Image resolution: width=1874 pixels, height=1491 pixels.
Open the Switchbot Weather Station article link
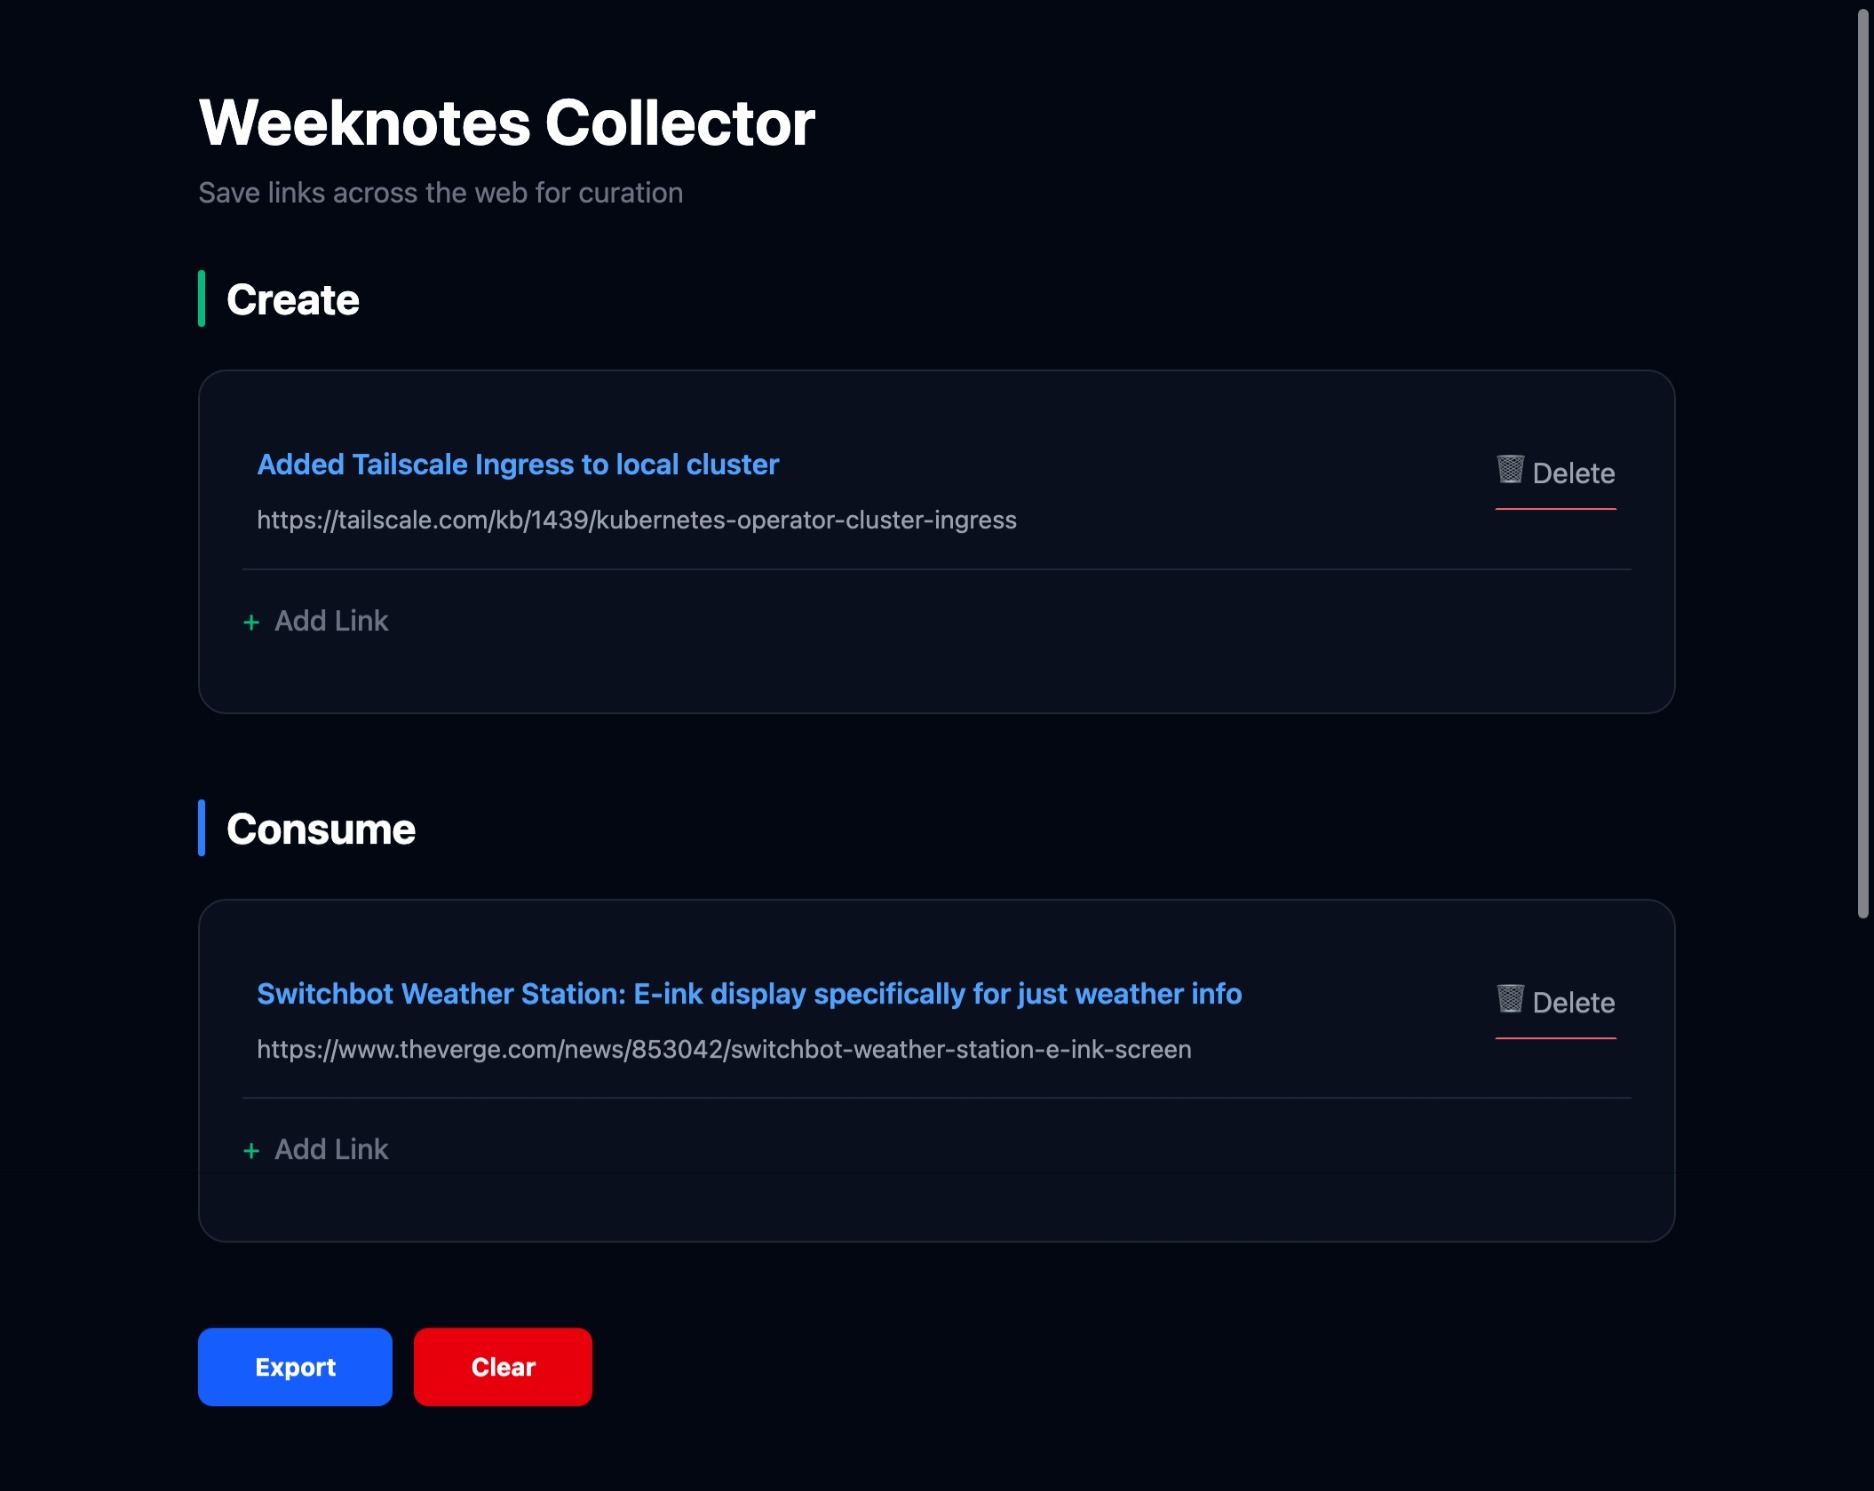tap(749, 994)
